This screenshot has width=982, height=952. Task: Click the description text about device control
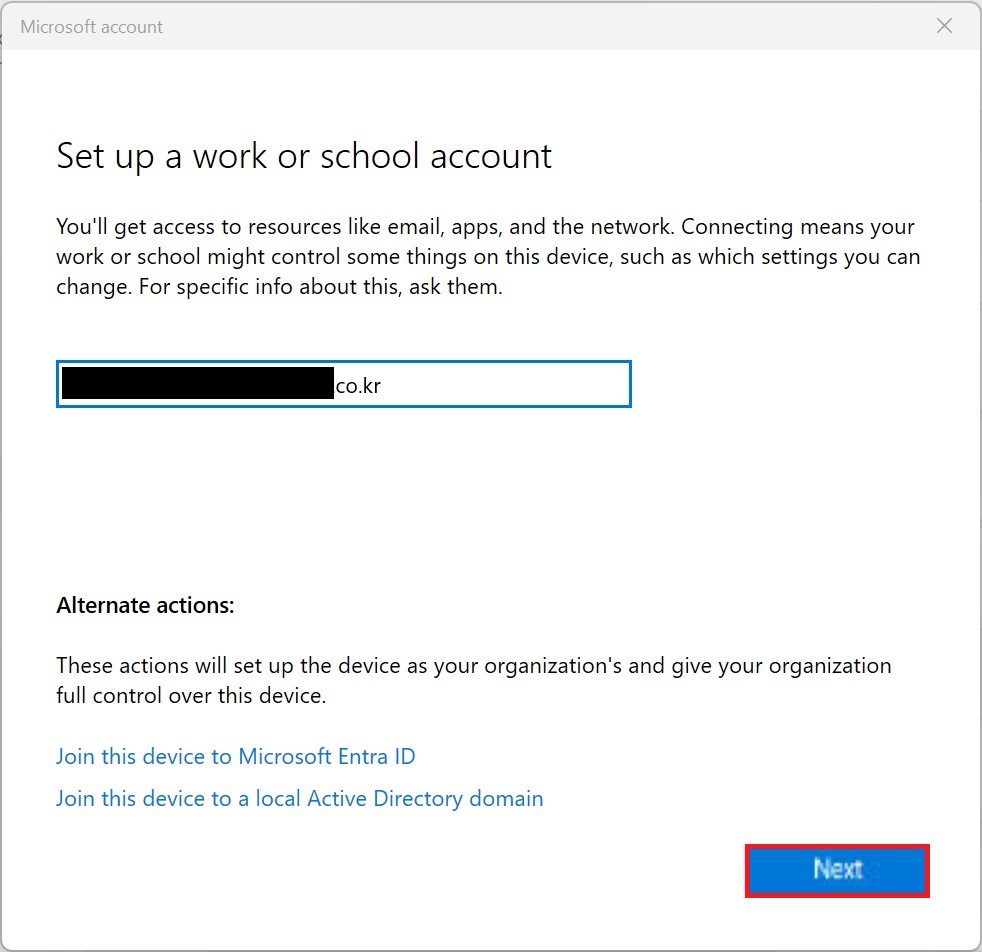pyautogui.click(x=488, y=256)
